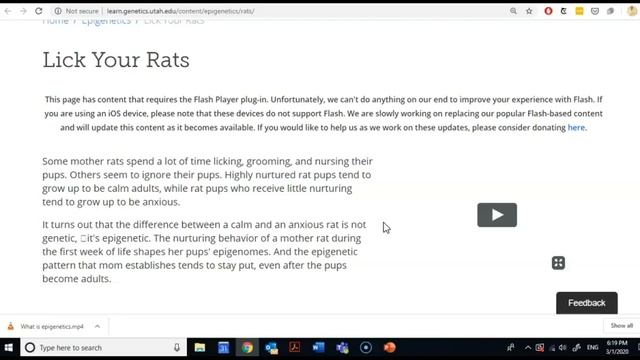
Task: Open the zoom magnifier icon in address bar
Action: pos(513,11)
